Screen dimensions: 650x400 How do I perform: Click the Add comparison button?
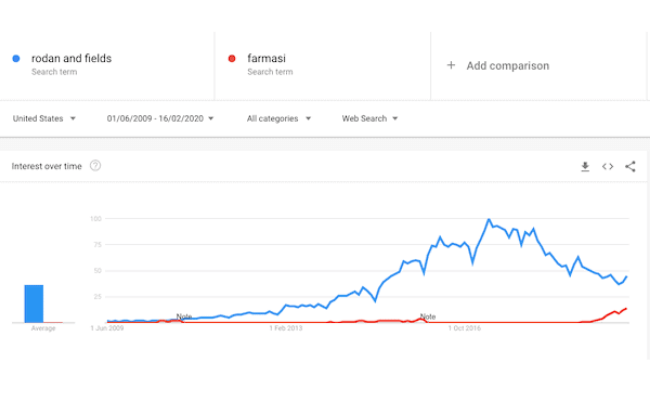(x=498, y=65)
